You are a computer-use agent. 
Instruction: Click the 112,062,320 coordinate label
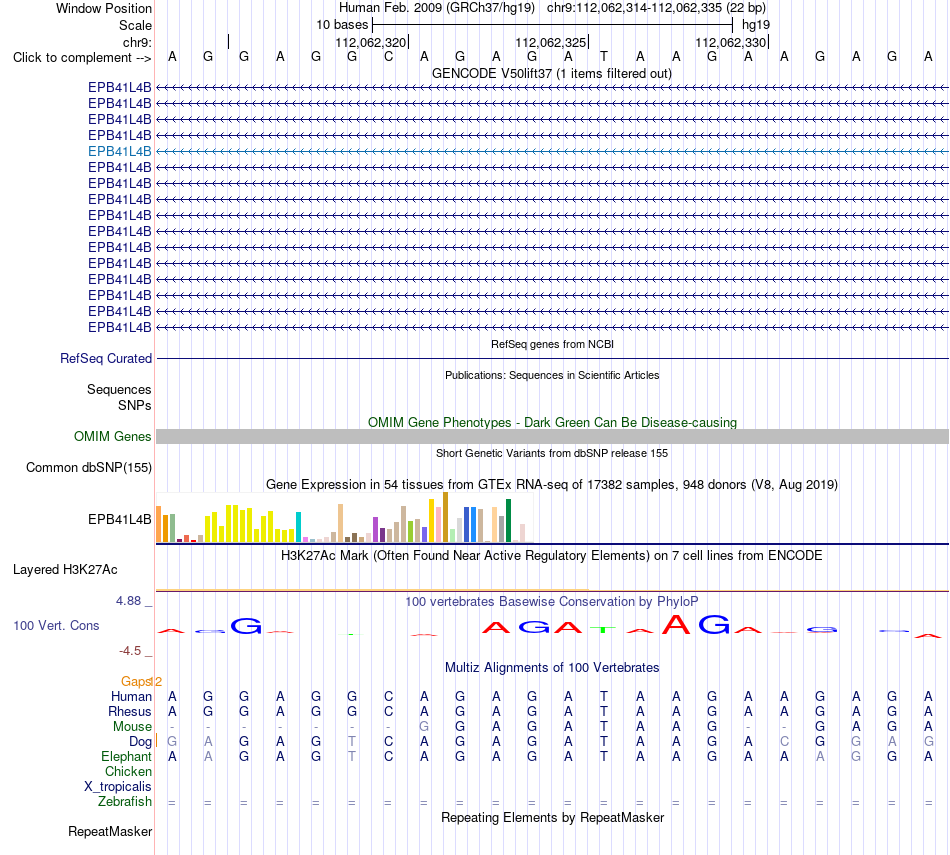[x=370, y=42]
